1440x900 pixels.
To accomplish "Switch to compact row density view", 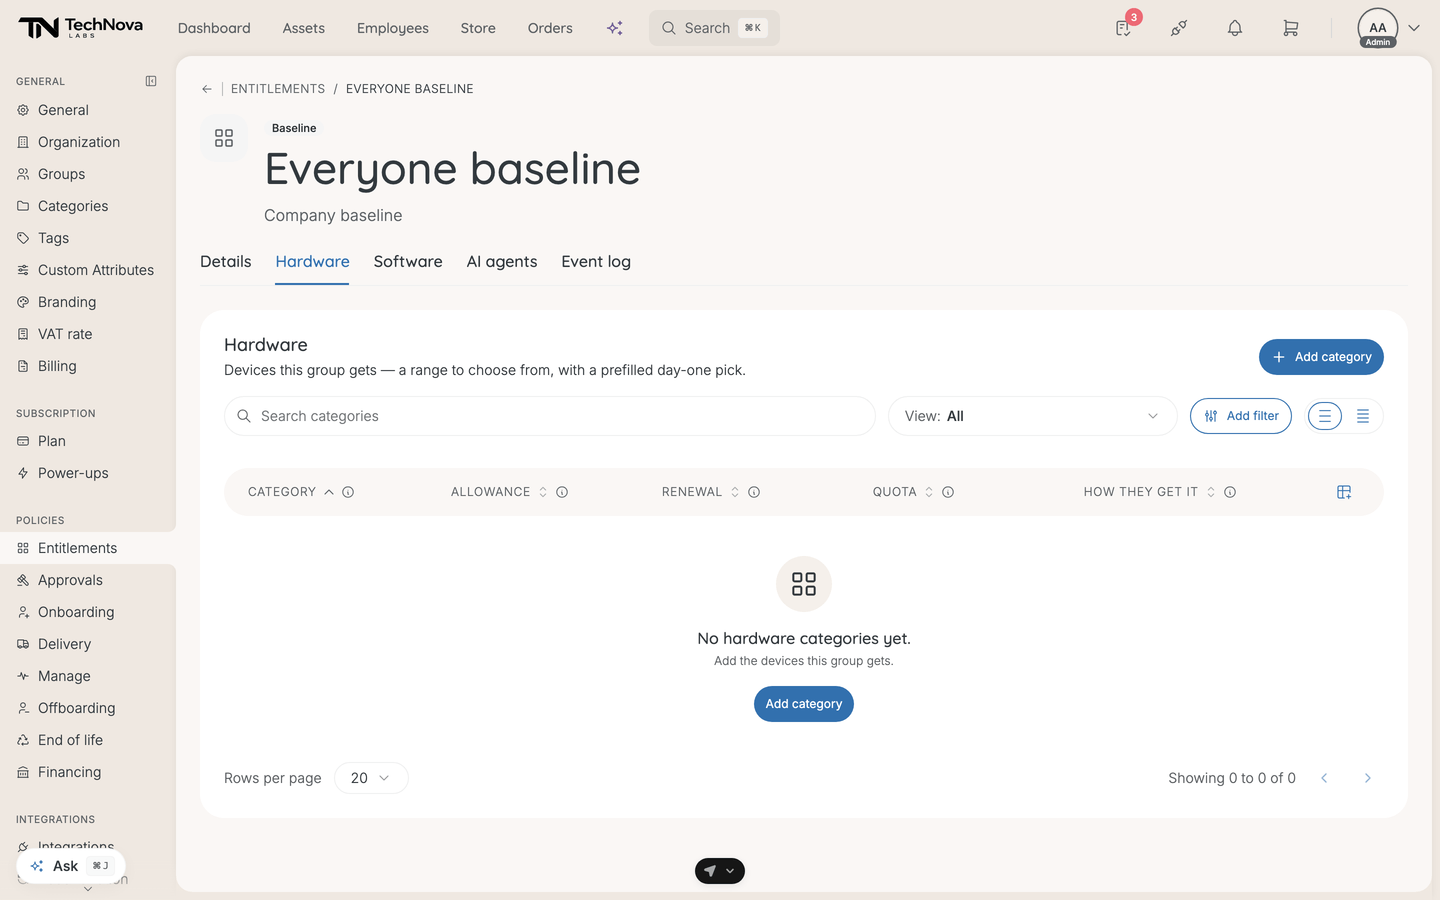I will tap(1363, 416).
